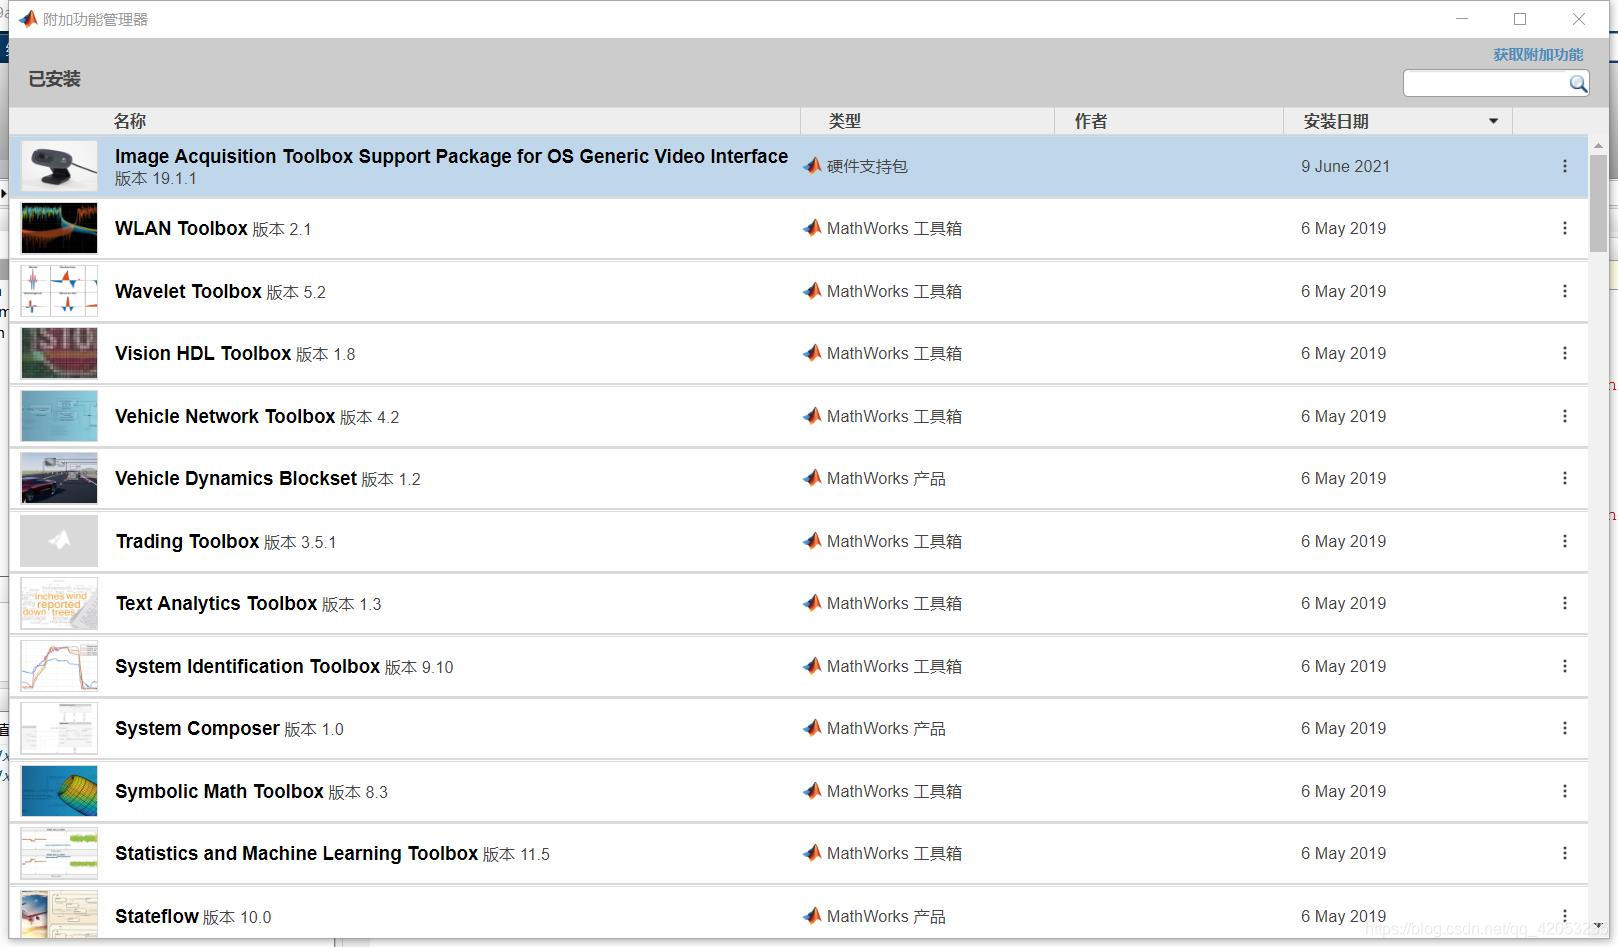Open options menu for Wavelet Toolbox
1618x947 pixels.
[1565, 291]
